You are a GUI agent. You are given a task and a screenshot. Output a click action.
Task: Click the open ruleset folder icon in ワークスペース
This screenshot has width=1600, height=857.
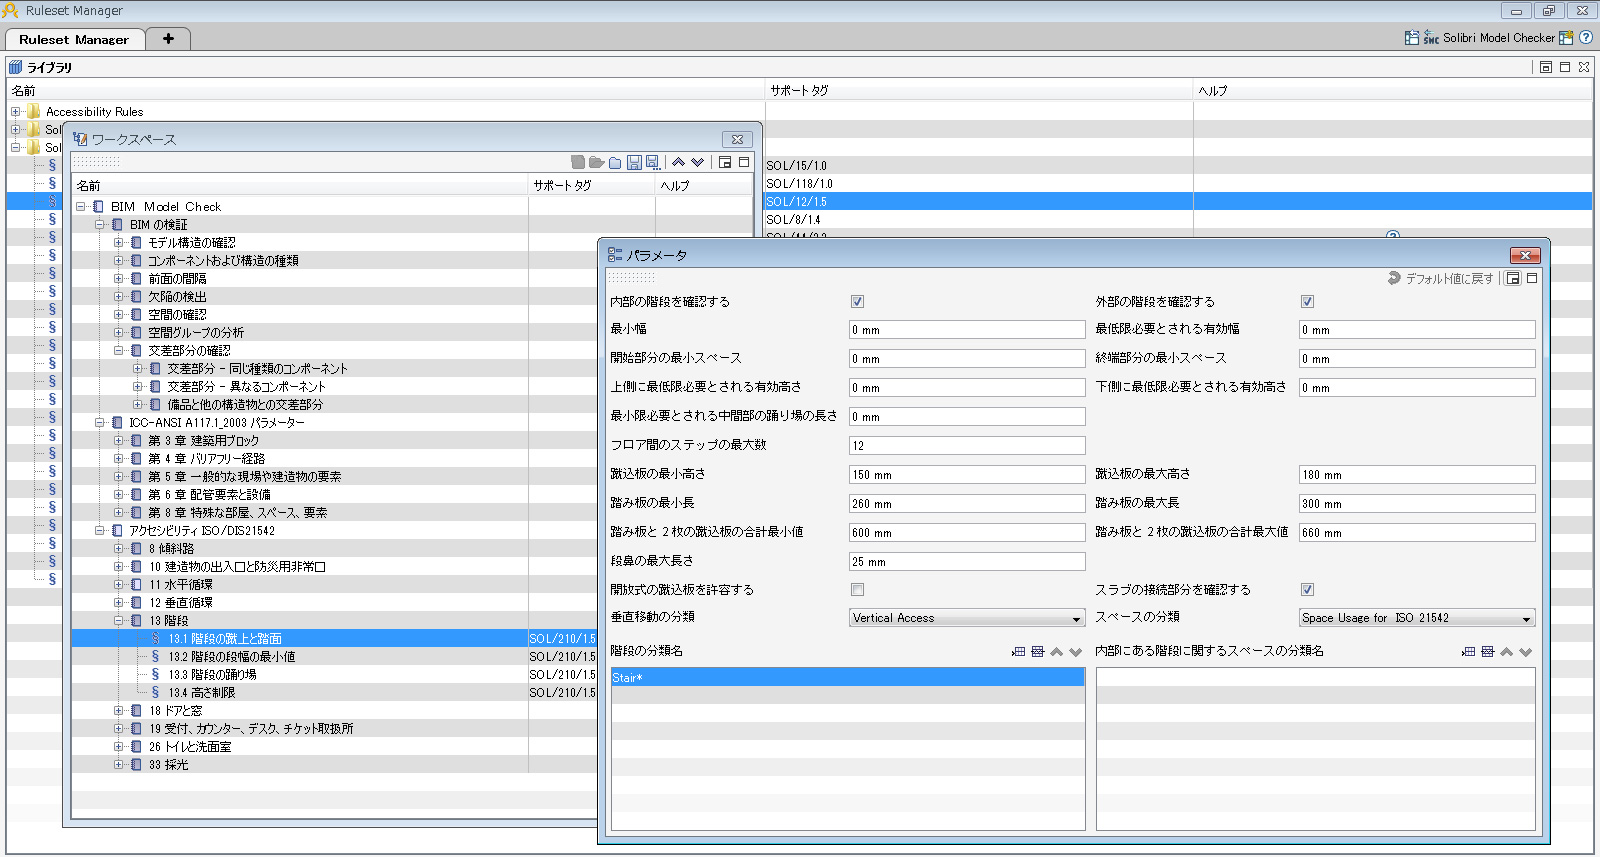(596, 162)
